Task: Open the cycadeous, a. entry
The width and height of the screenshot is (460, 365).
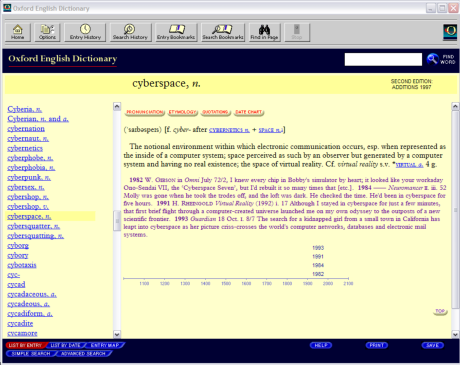Action: tap(28, 304)
